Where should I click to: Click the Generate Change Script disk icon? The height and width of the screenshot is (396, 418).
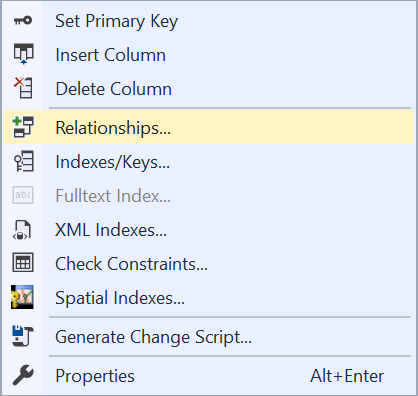(23, 336)
